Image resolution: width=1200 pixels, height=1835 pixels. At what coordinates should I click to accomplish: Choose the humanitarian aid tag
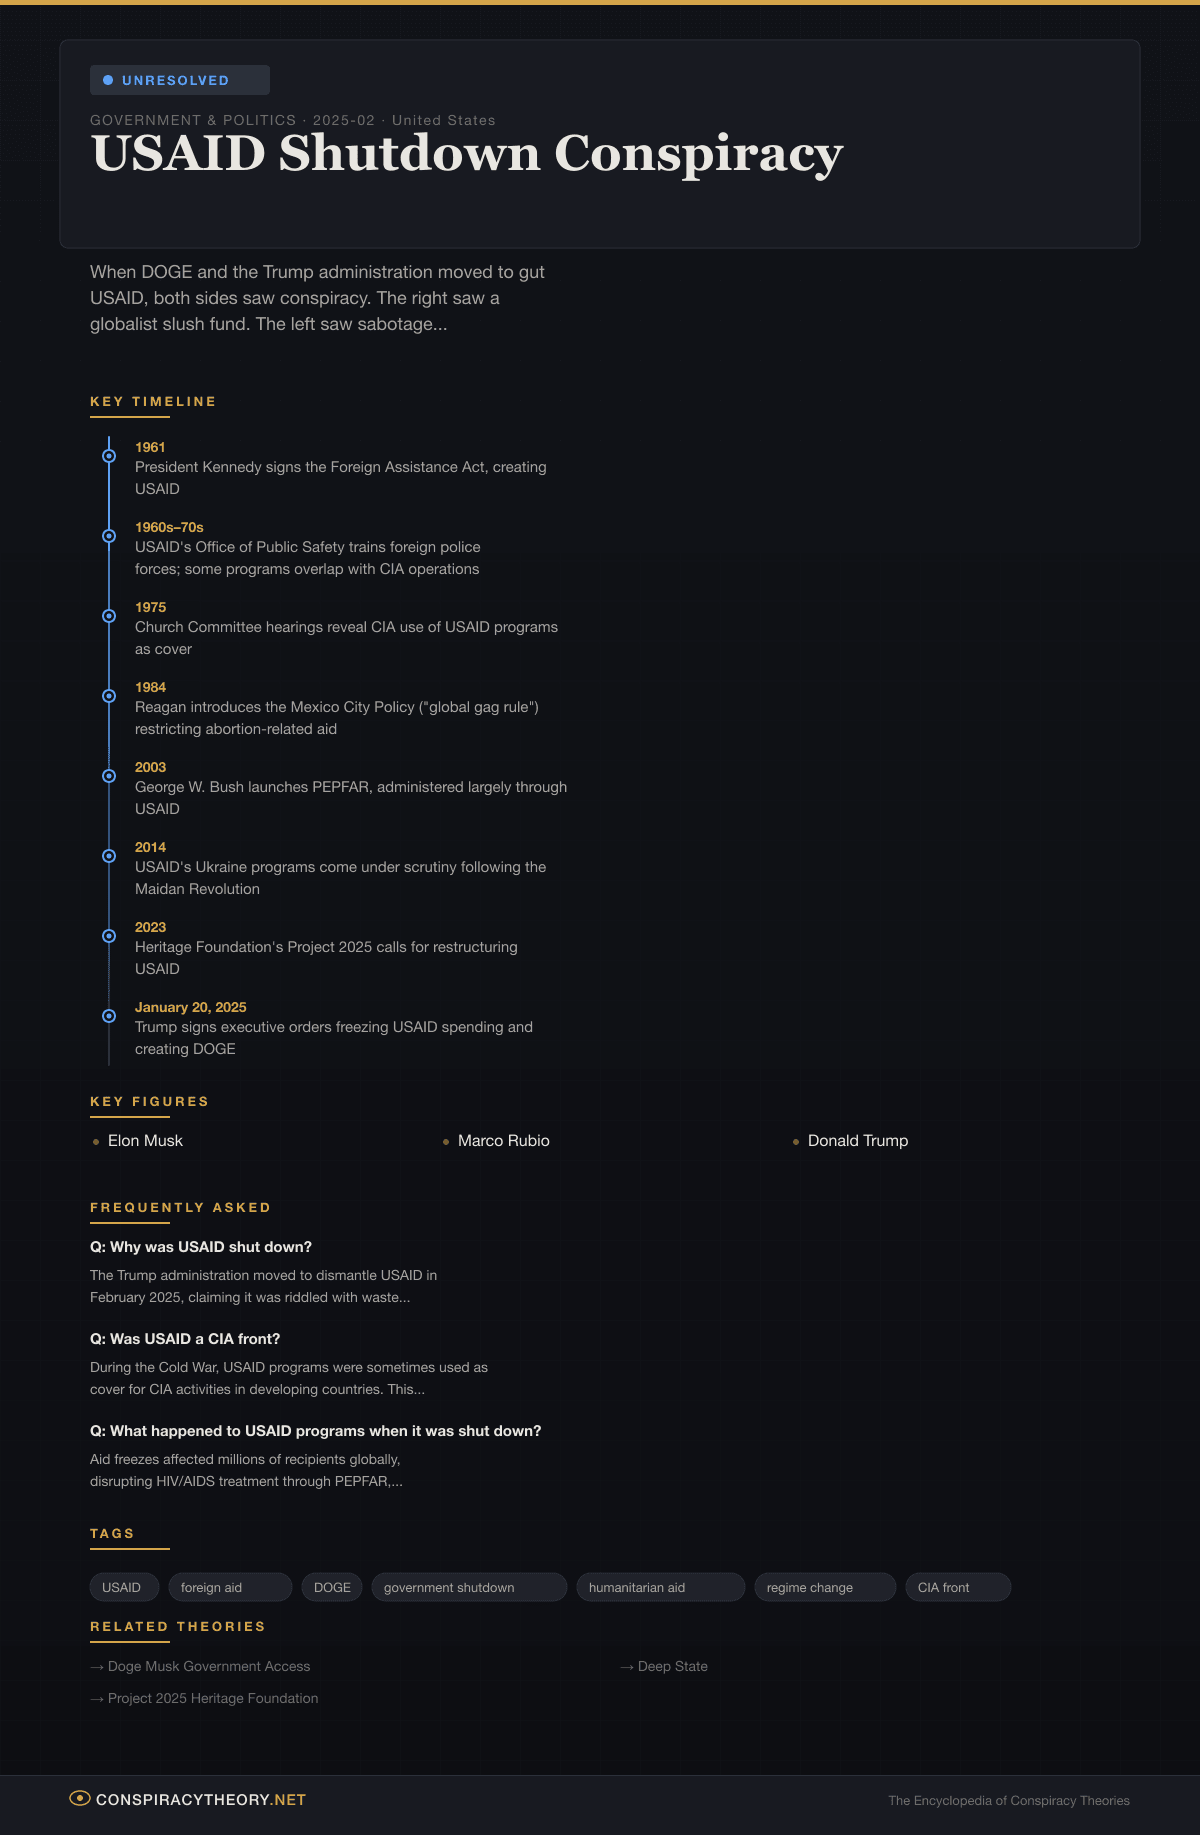(660, 1587)
